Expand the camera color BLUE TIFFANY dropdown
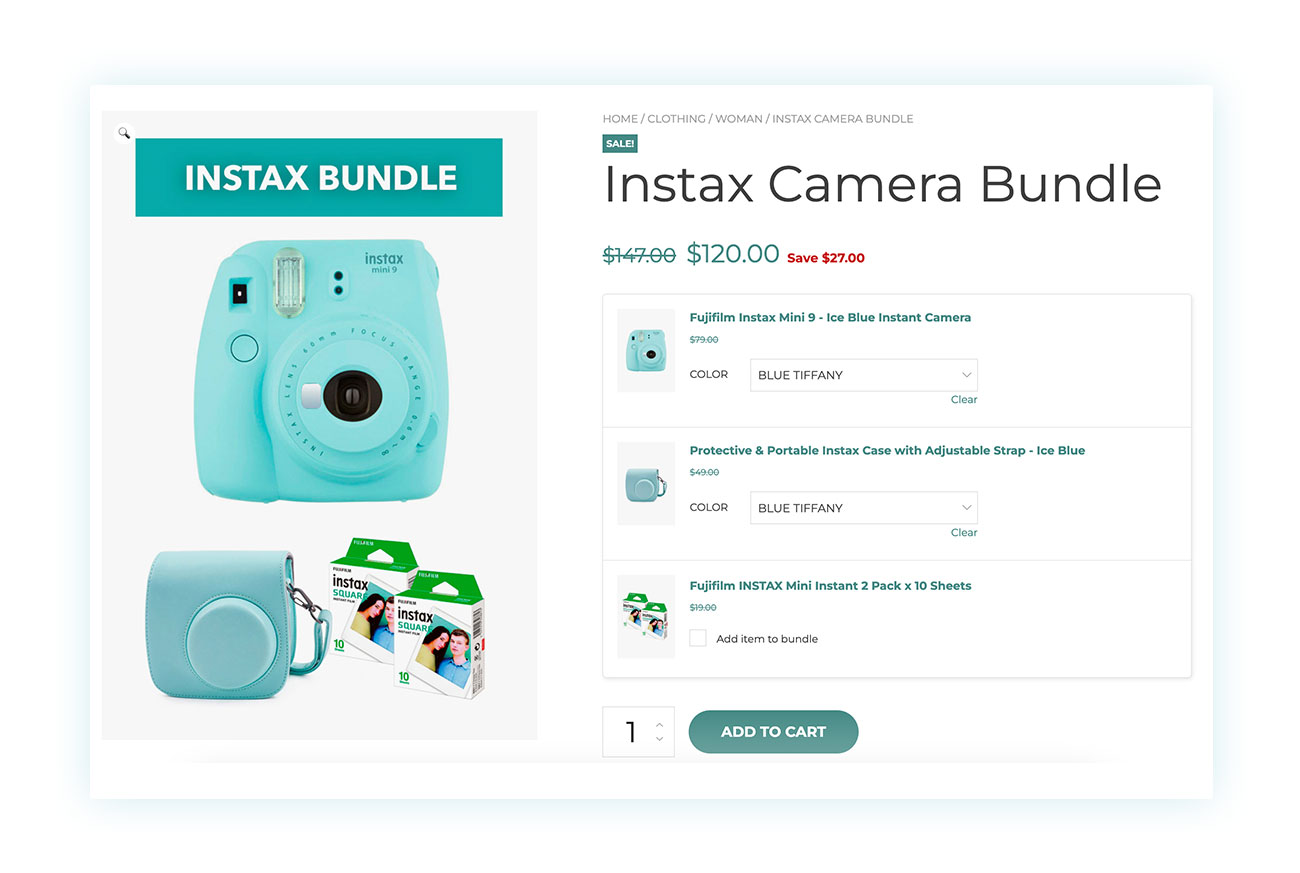This screenshot has height=873, width=1300. (x=864, y=375)
